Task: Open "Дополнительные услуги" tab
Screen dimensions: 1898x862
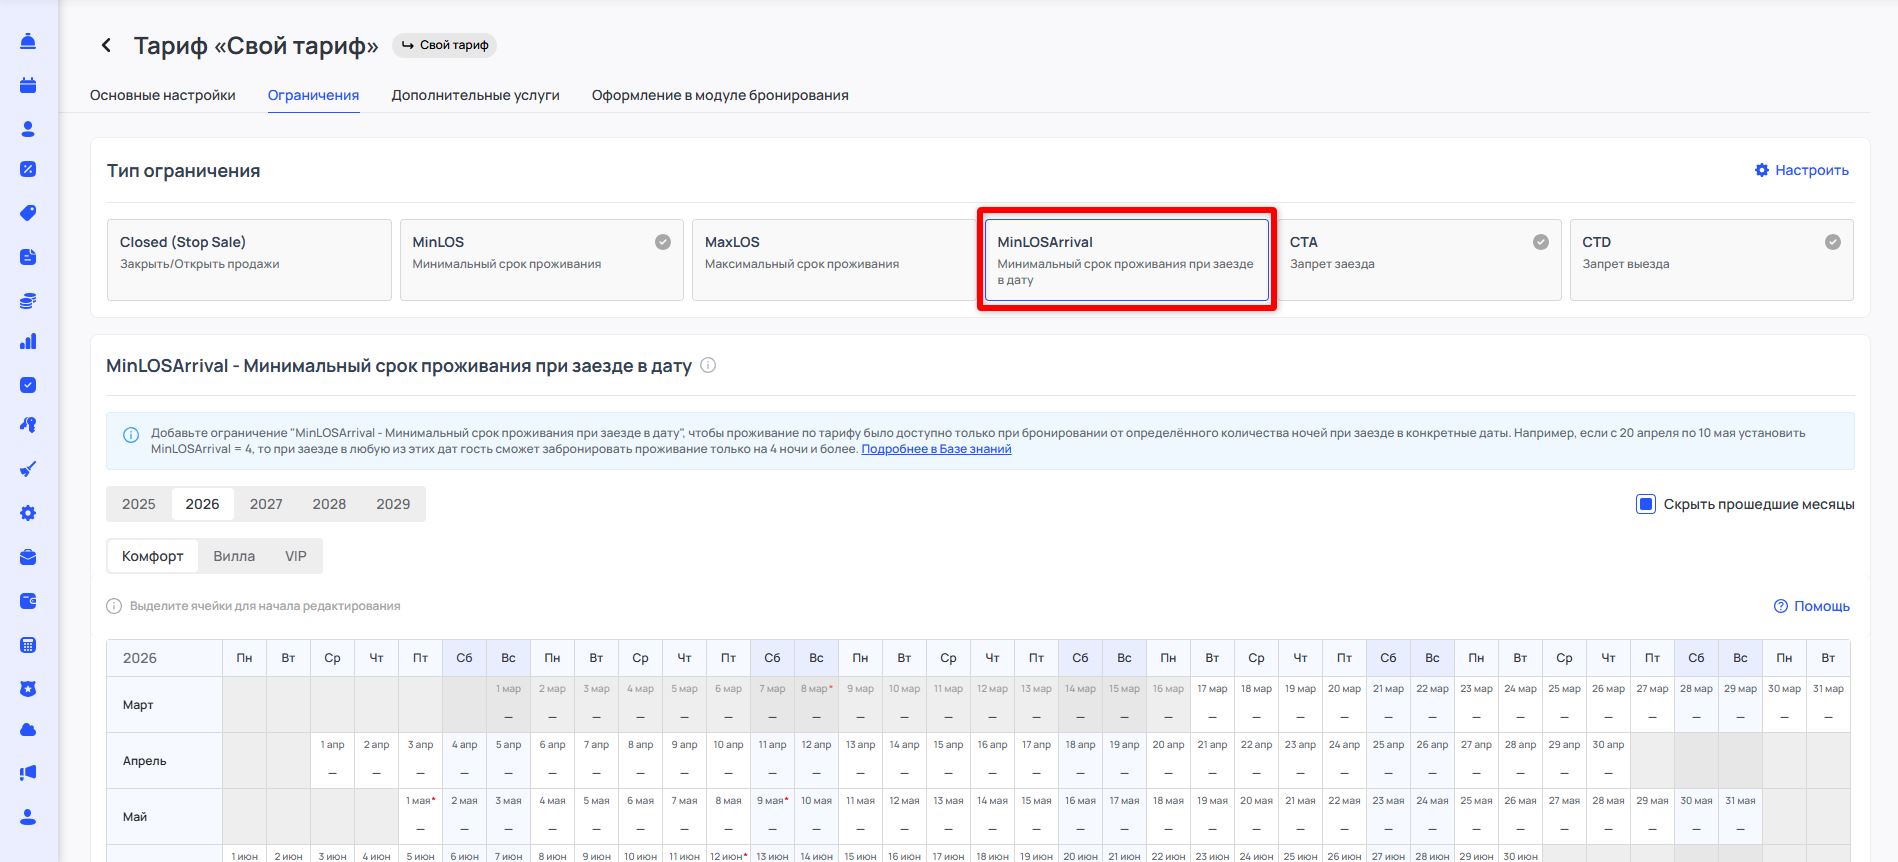Action: (475, 95)
